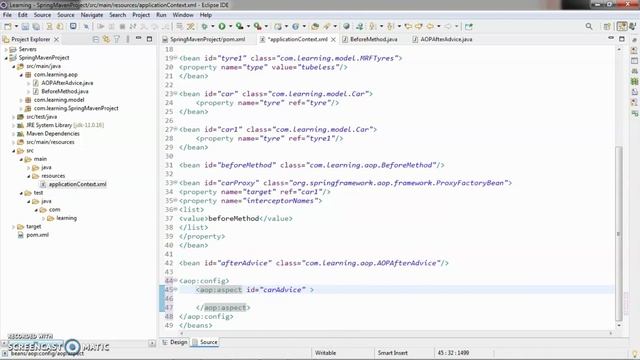The height and width of the screenshot is (360, 640).
Task: Select applicationContext.xml in the tree
Action: click(x=77, y=184)
